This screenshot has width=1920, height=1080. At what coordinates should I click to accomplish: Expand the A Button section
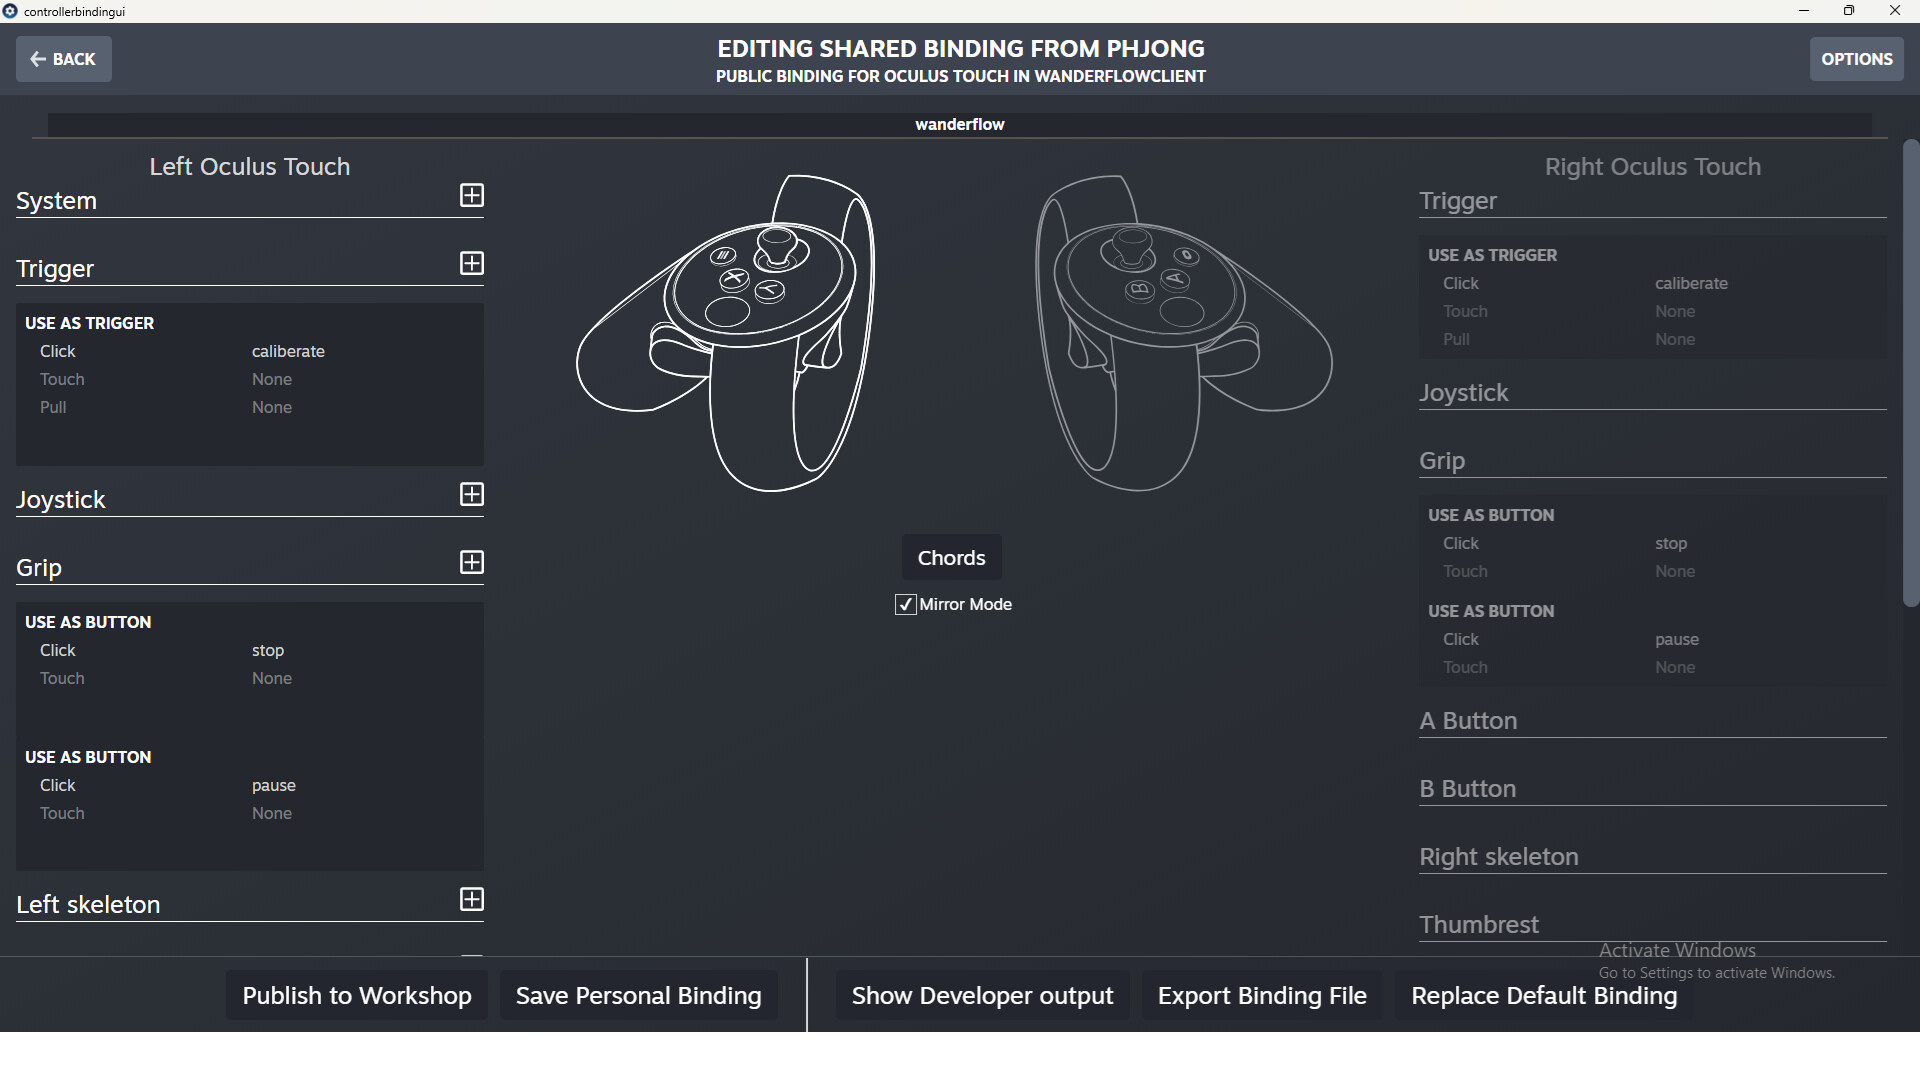click(1468, 720)
